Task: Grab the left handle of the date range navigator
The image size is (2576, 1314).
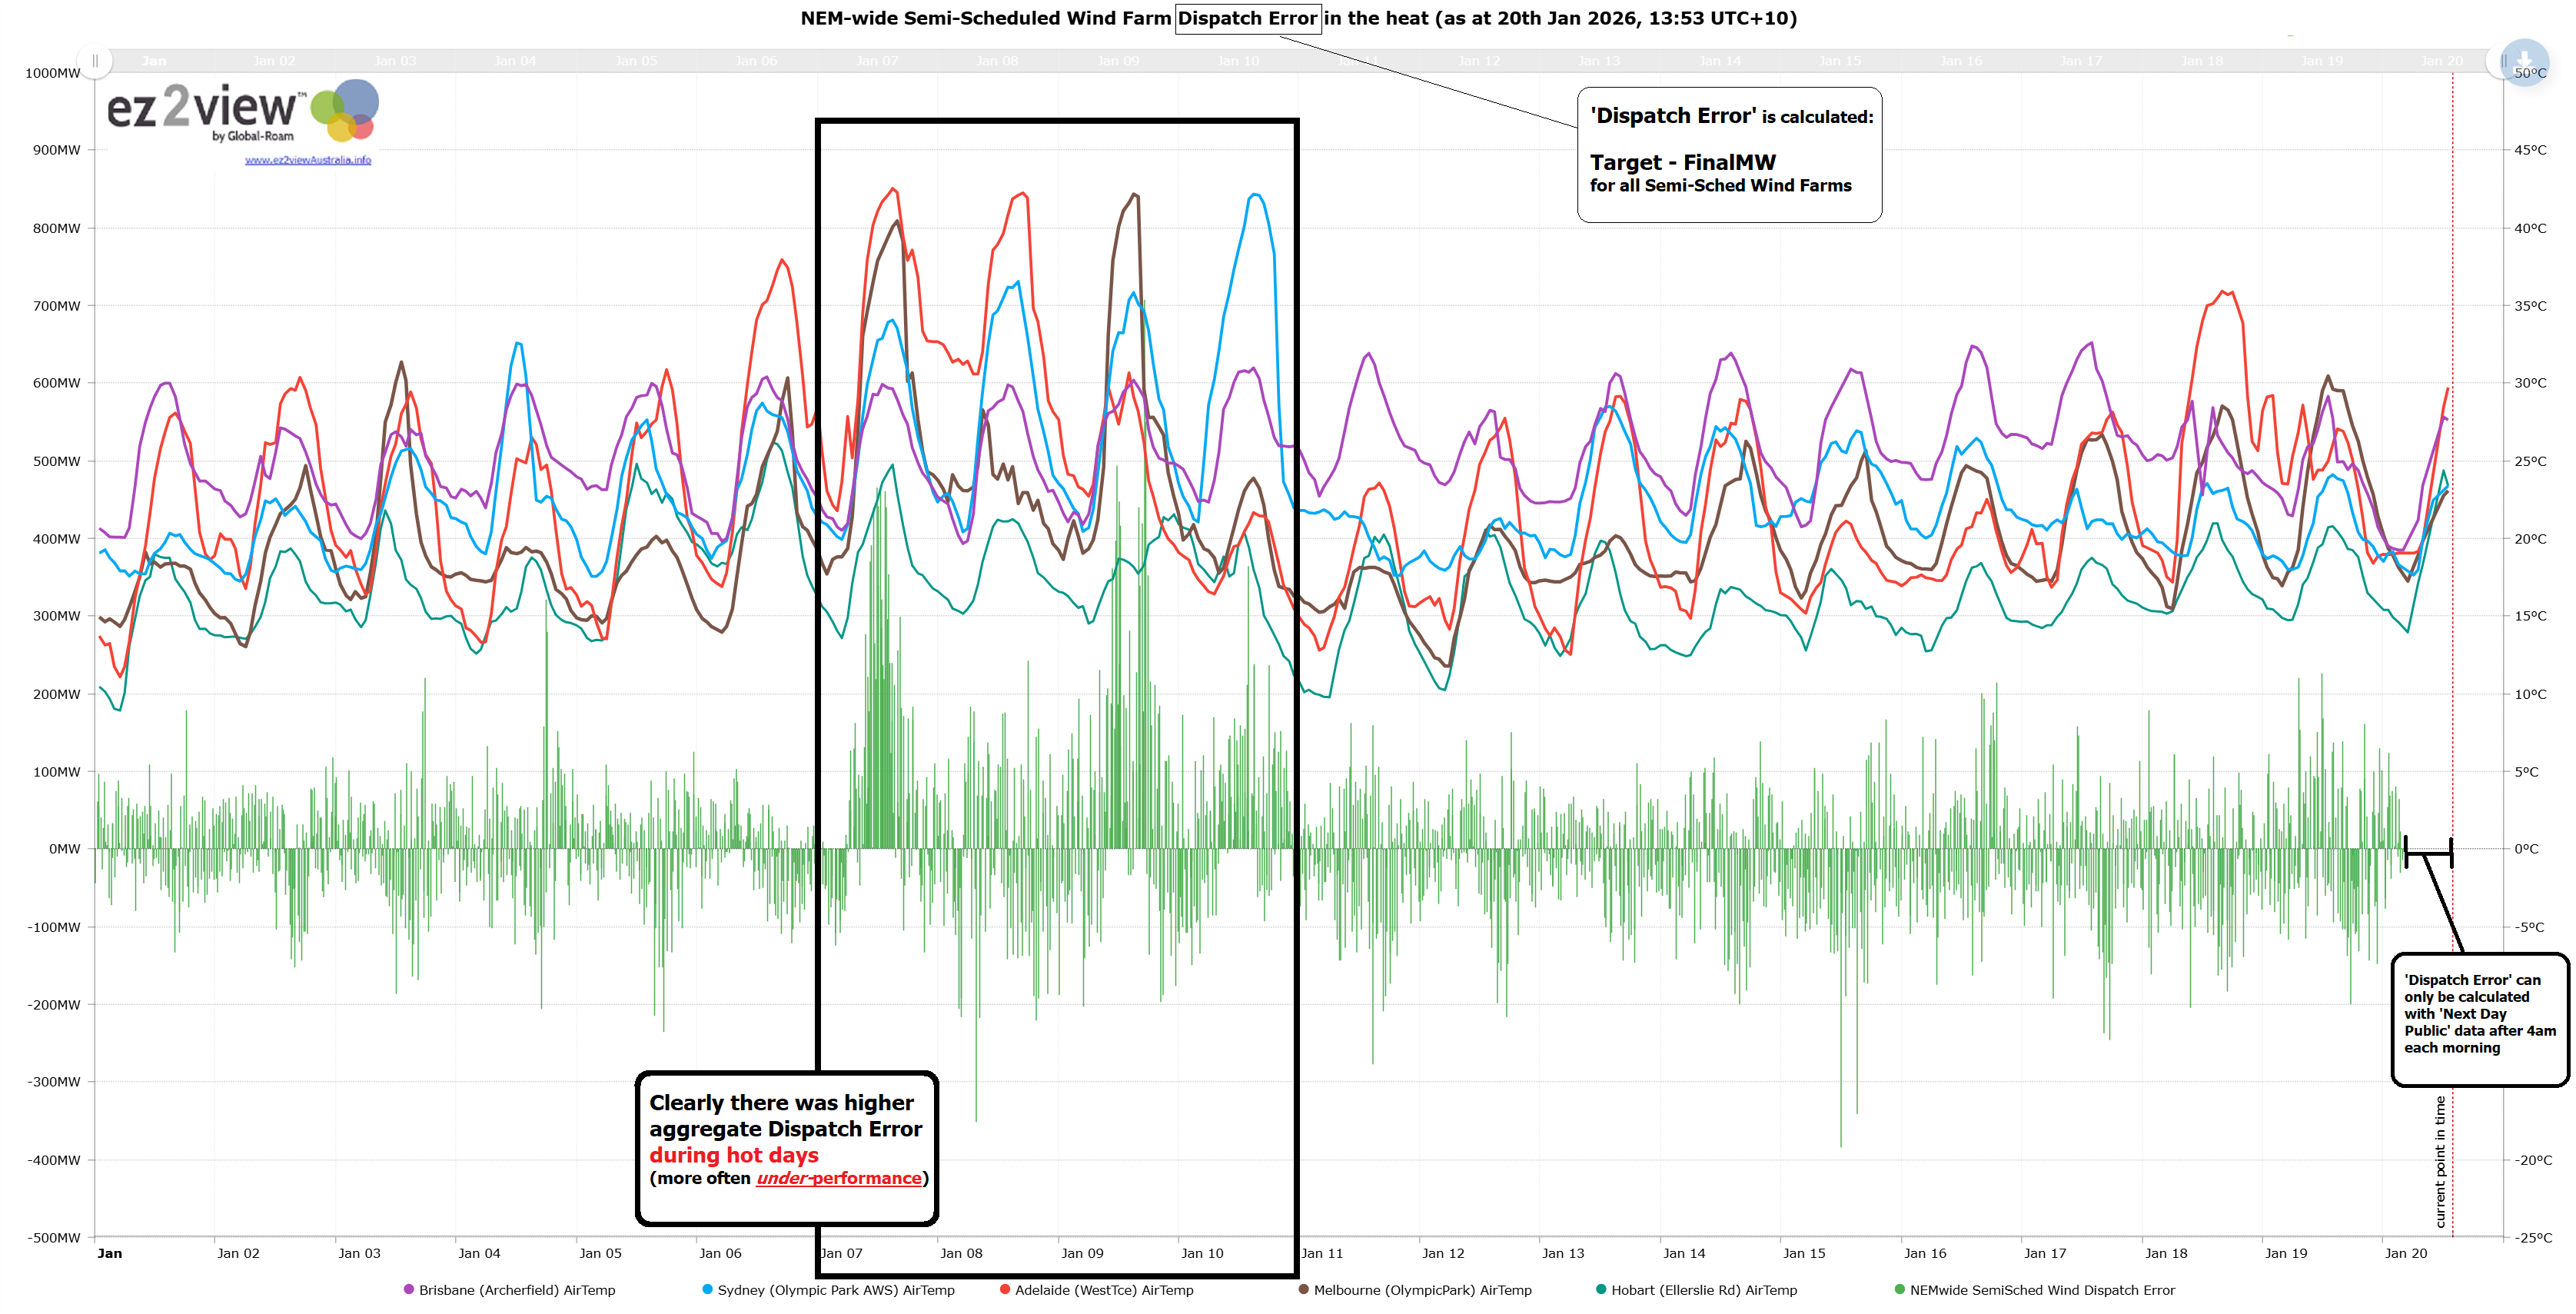Action: [95, 61]
